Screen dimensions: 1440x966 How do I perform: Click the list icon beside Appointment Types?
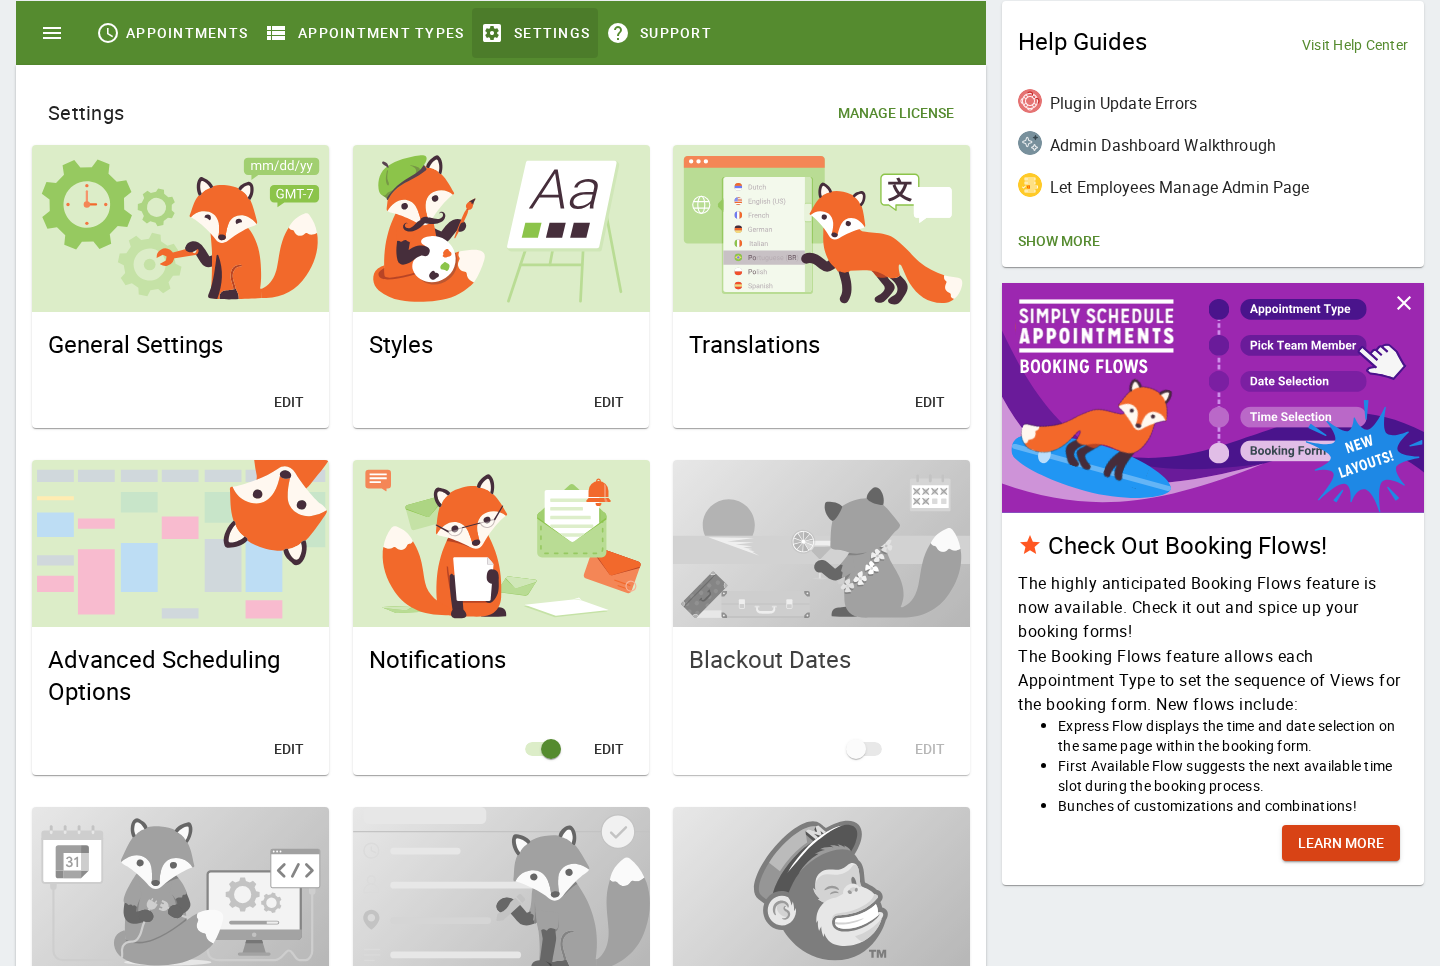(x=277, y=33)
